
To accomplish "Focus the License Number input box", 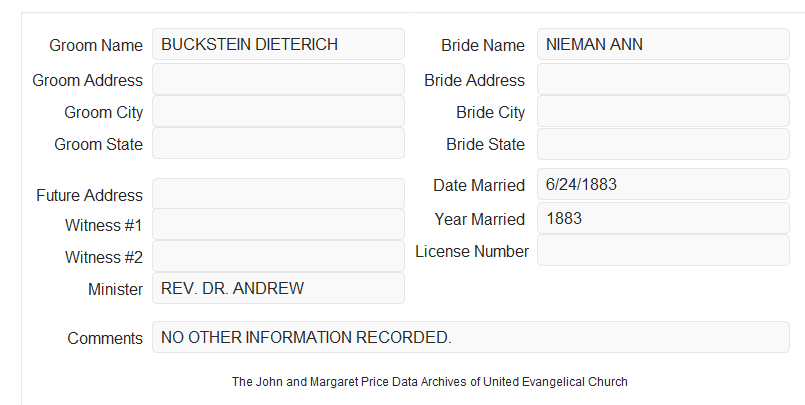I will (663, 250).
